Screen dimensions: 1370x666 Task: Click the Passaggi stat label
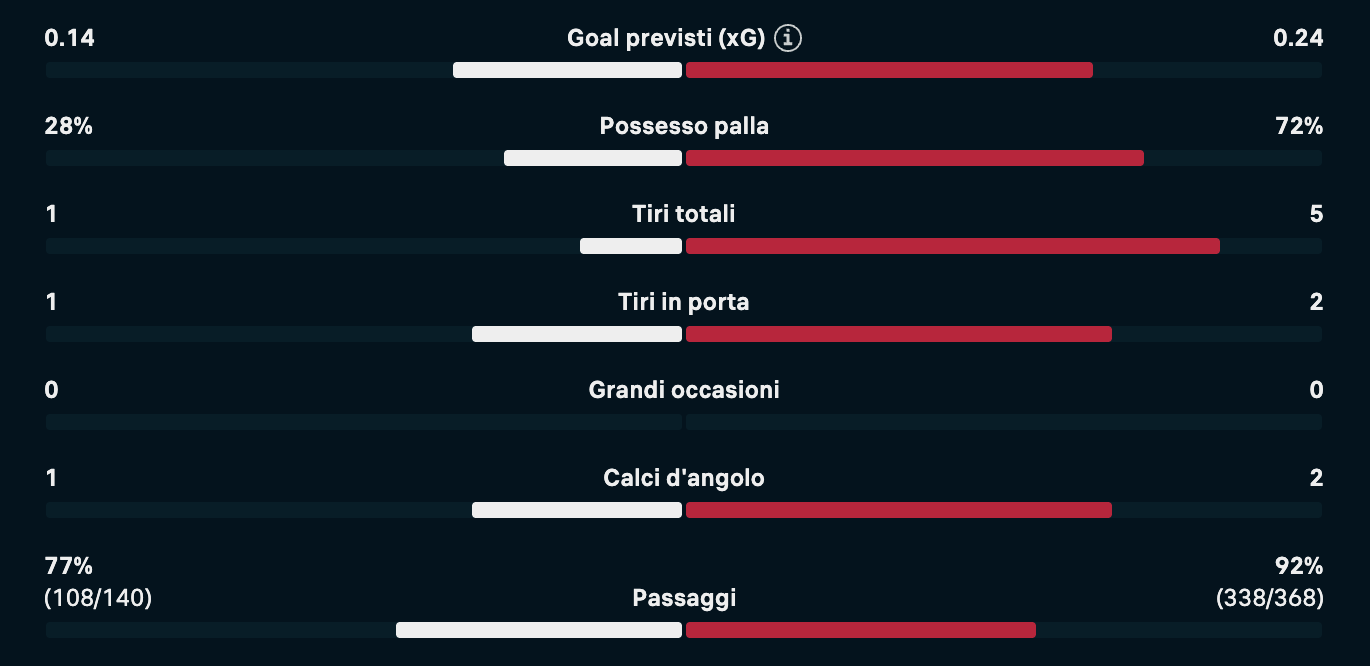pyautogui.click(x=684, y=599)
